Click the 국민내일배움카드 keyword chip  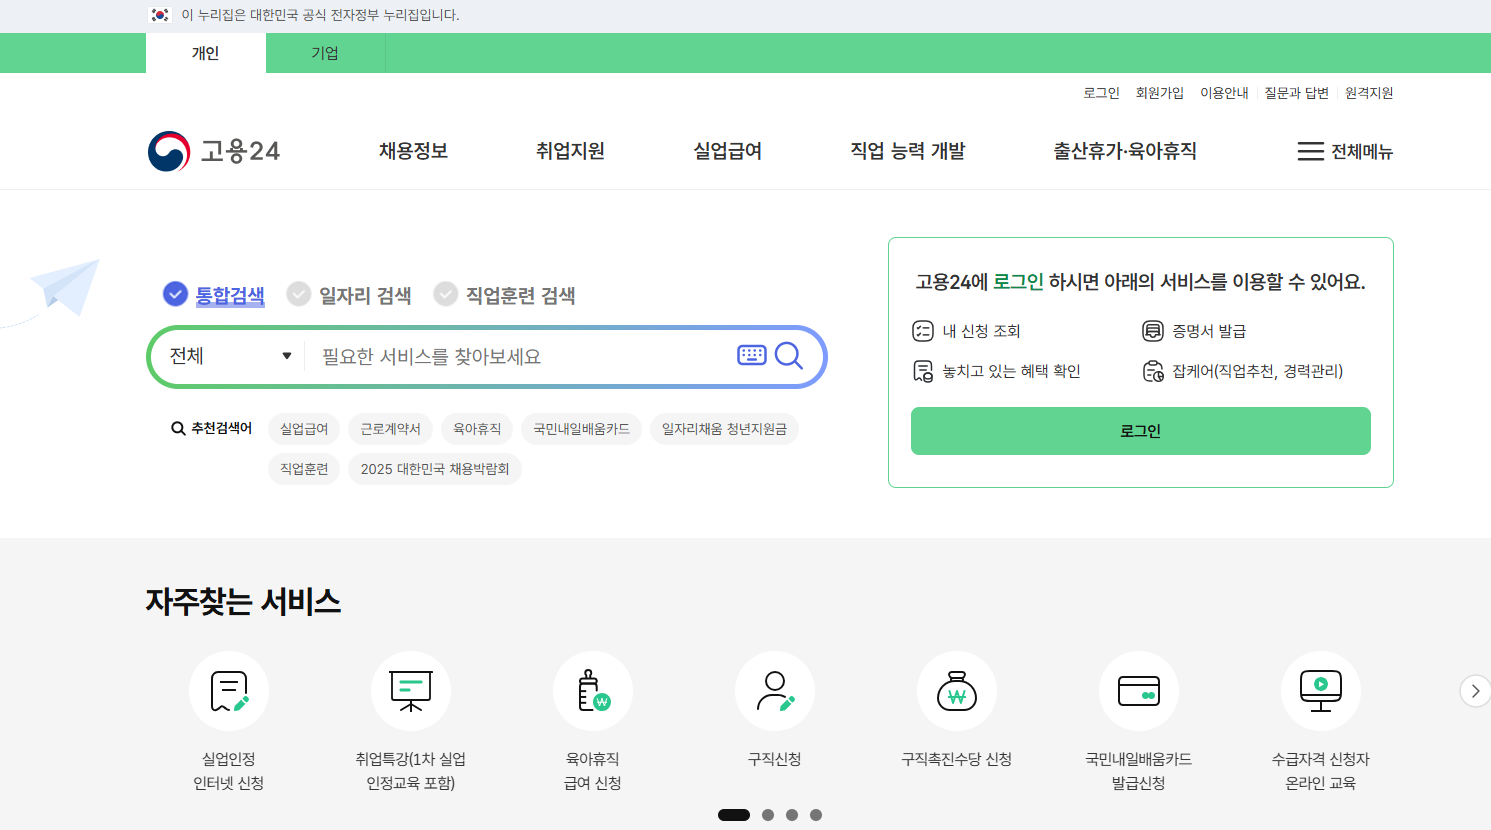[581, 429]
